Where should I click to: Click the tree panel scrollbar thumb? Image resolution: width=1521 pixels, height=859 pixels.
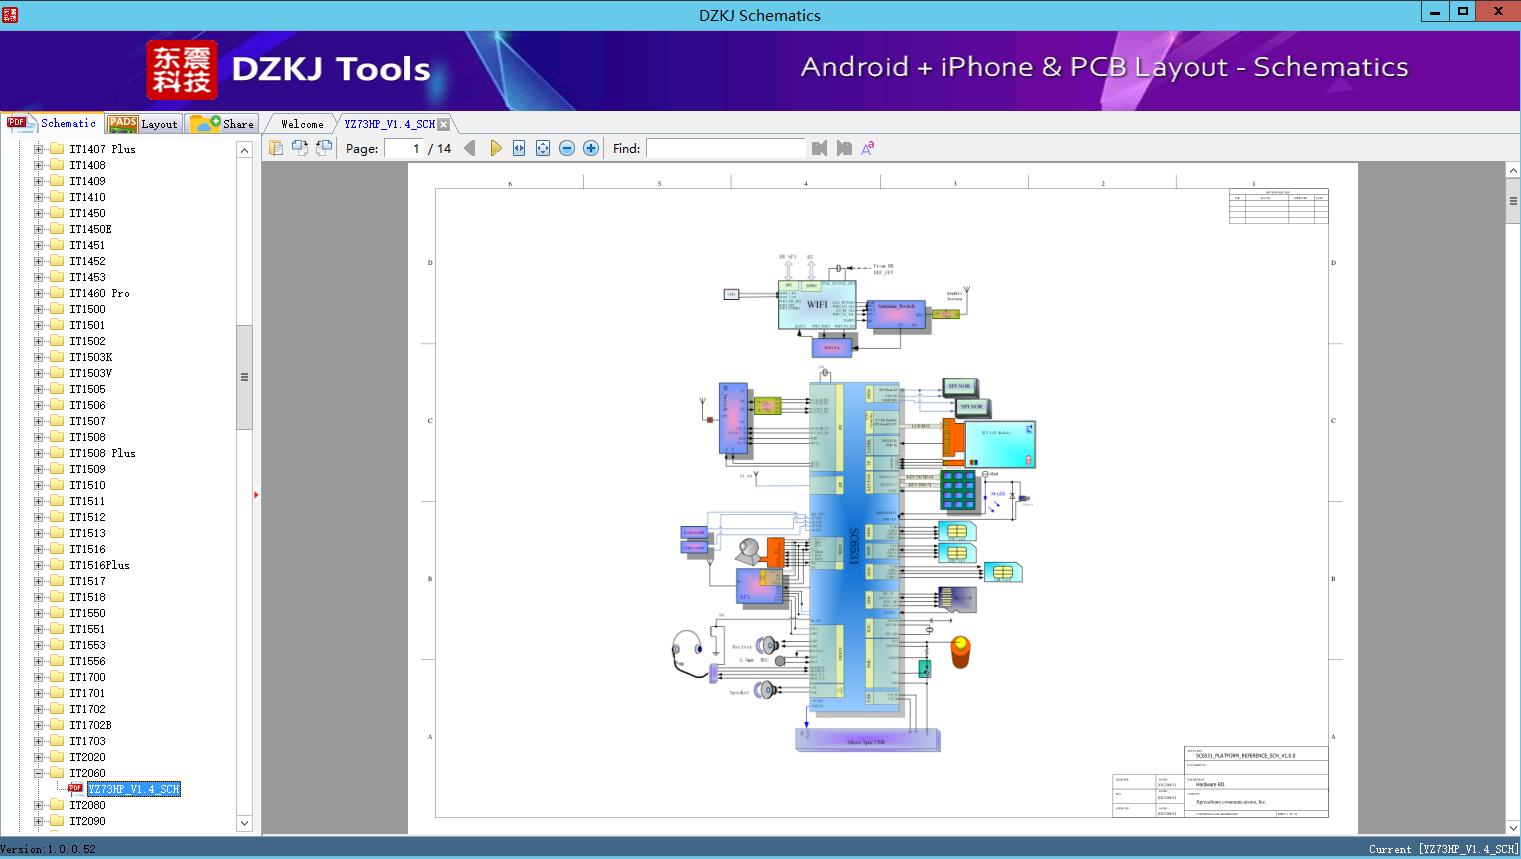click(244, 377)
